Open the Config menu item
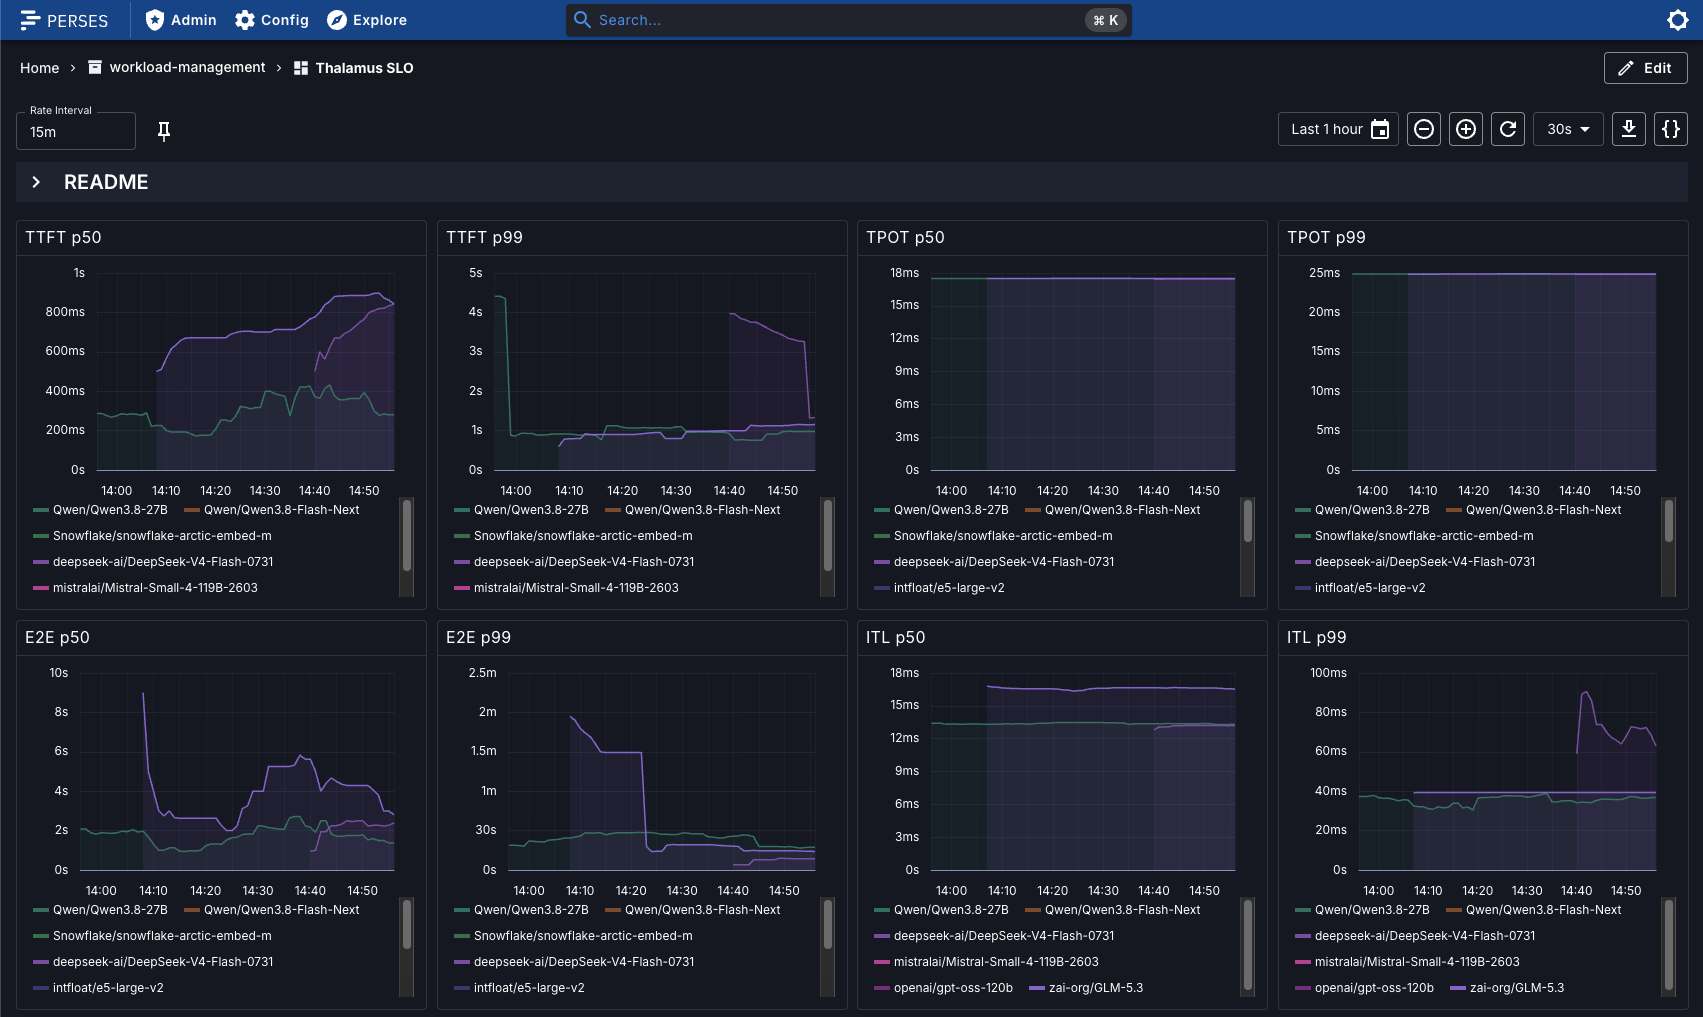1703x1017 pixels. point(272,20)
